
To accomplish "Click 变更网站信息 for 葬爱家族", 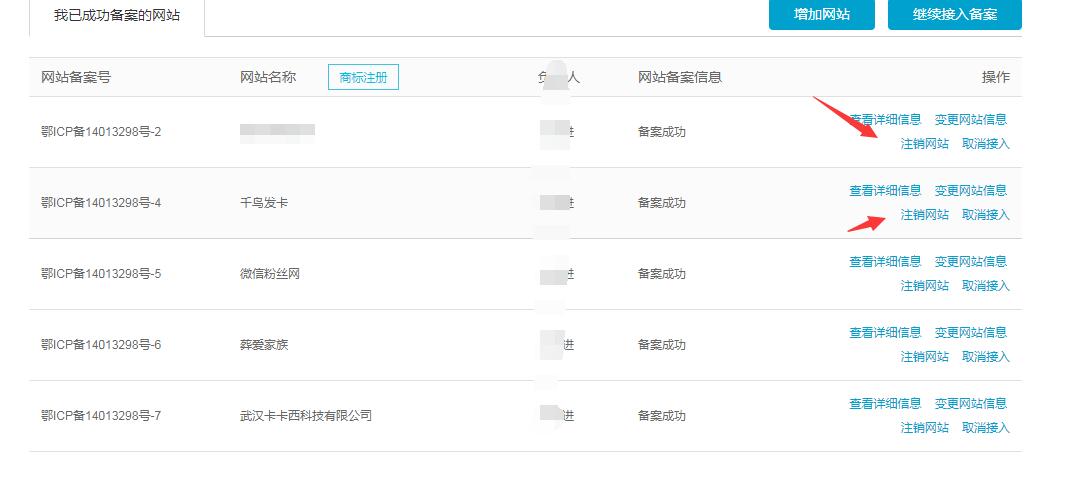I will coord(971,333).
